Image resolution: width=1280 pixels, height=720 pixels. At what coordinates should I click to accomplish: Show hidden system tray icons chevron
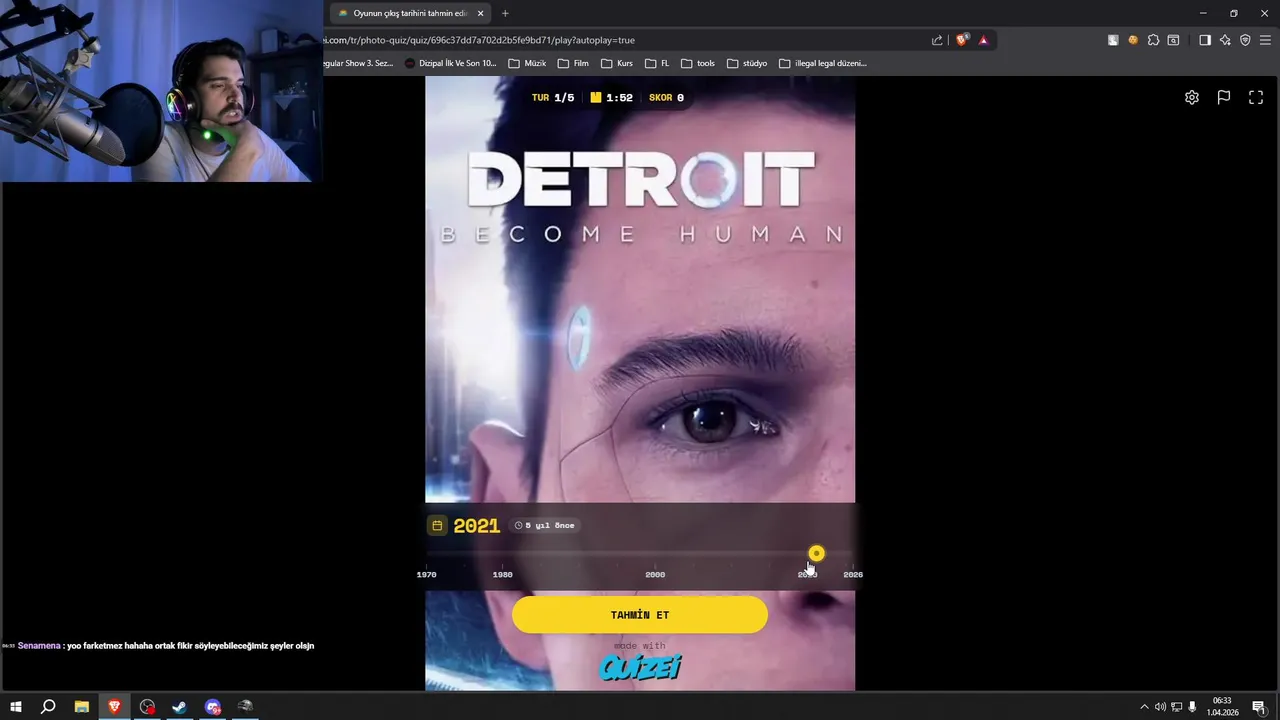(1144, 707)
